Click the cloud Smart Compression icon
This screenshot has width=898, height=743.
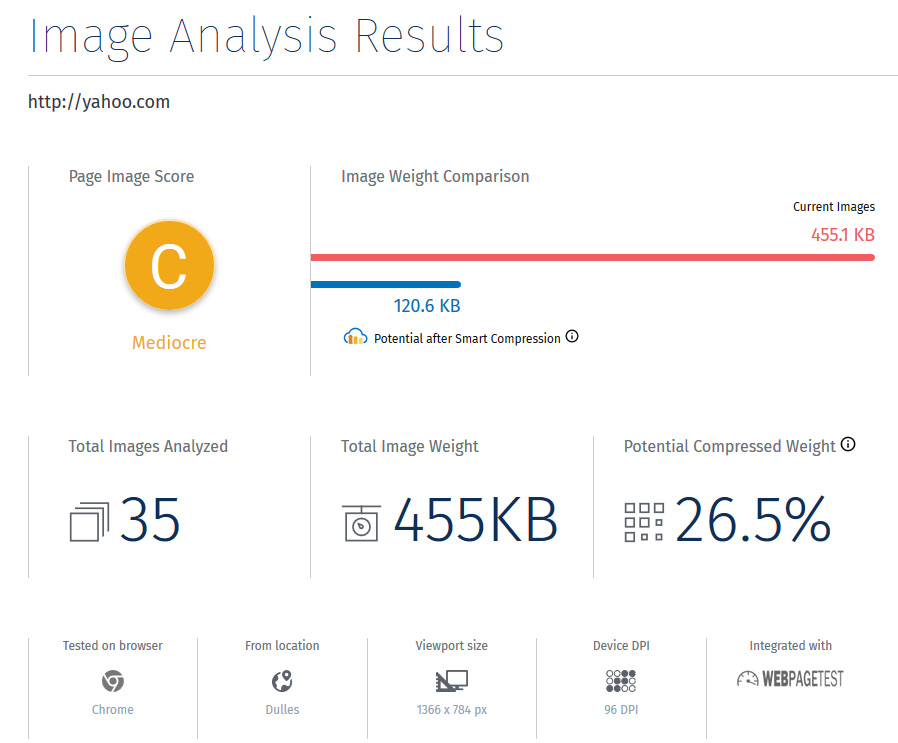[355, 337]
